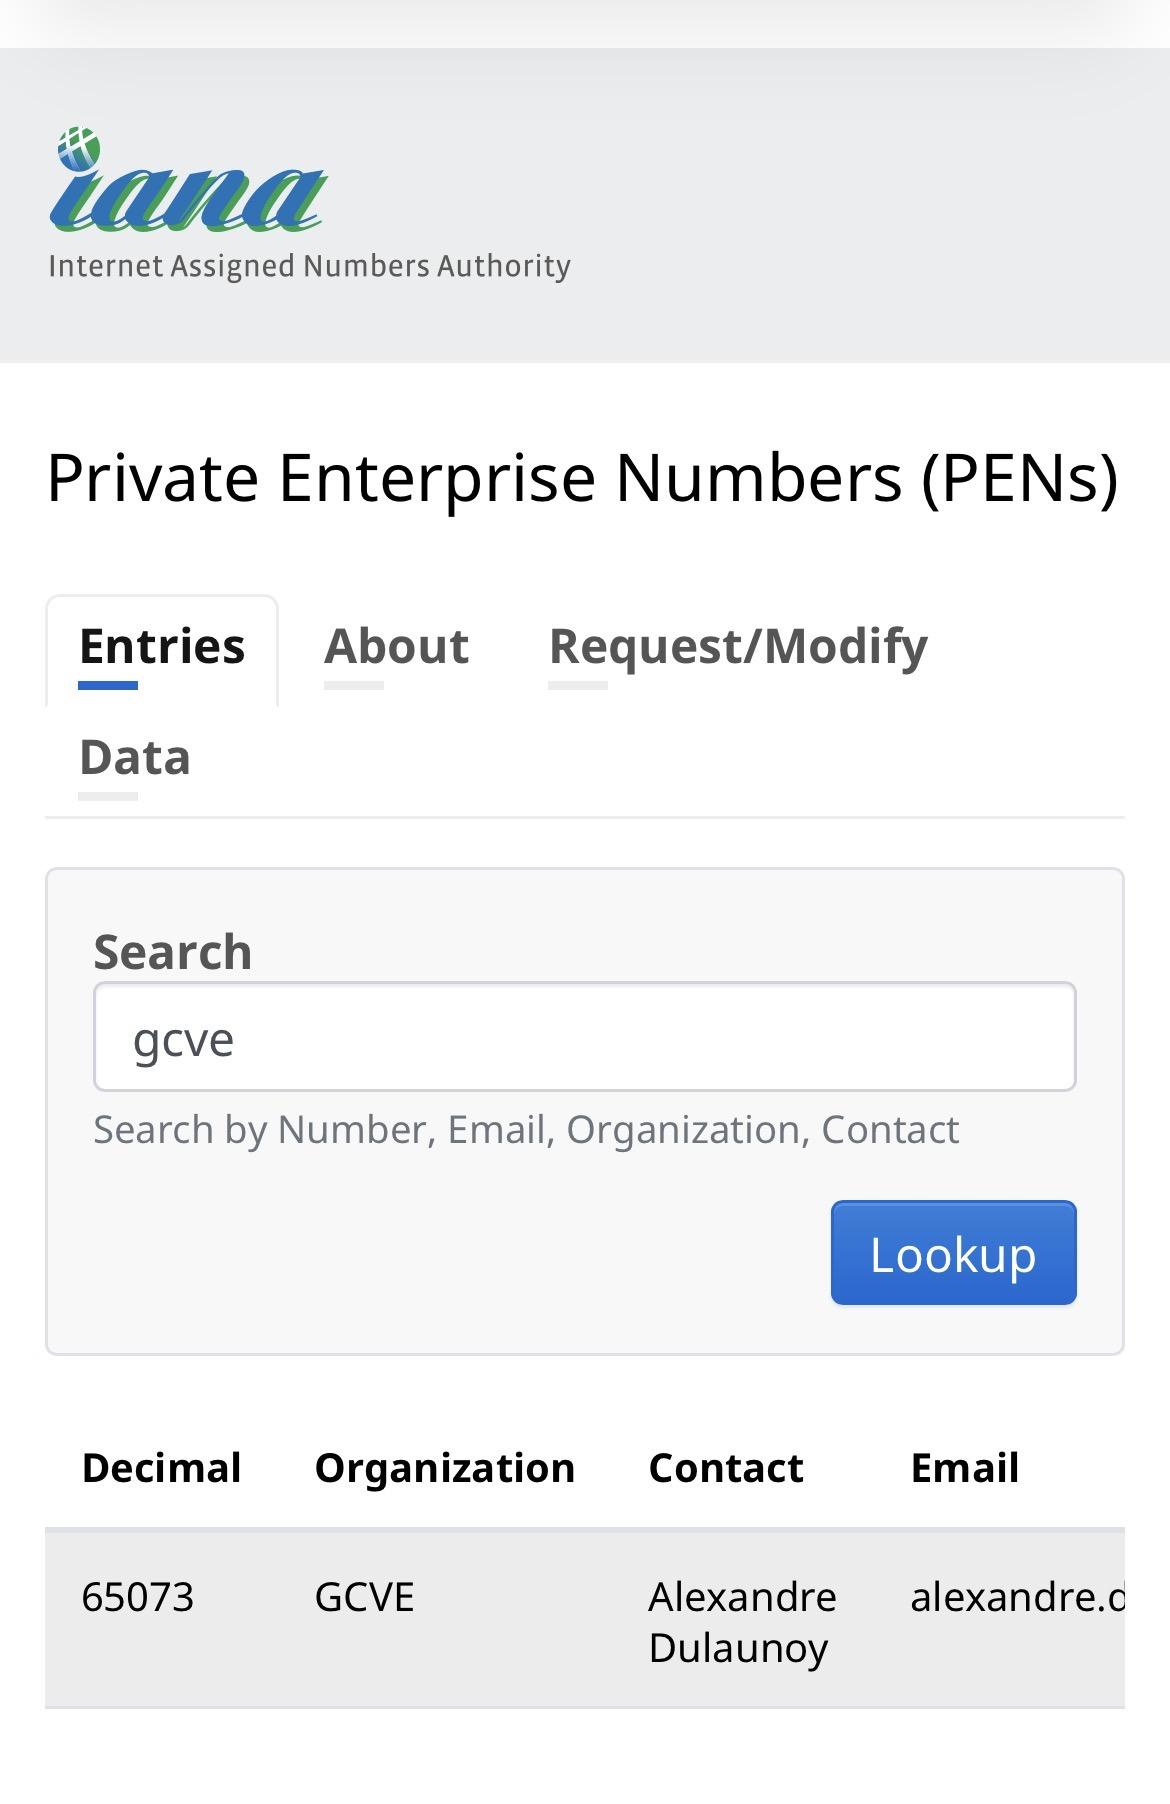This screenshot has width=1170, height=1804.
Task: Select the Data tab
Action: [135, 758]
